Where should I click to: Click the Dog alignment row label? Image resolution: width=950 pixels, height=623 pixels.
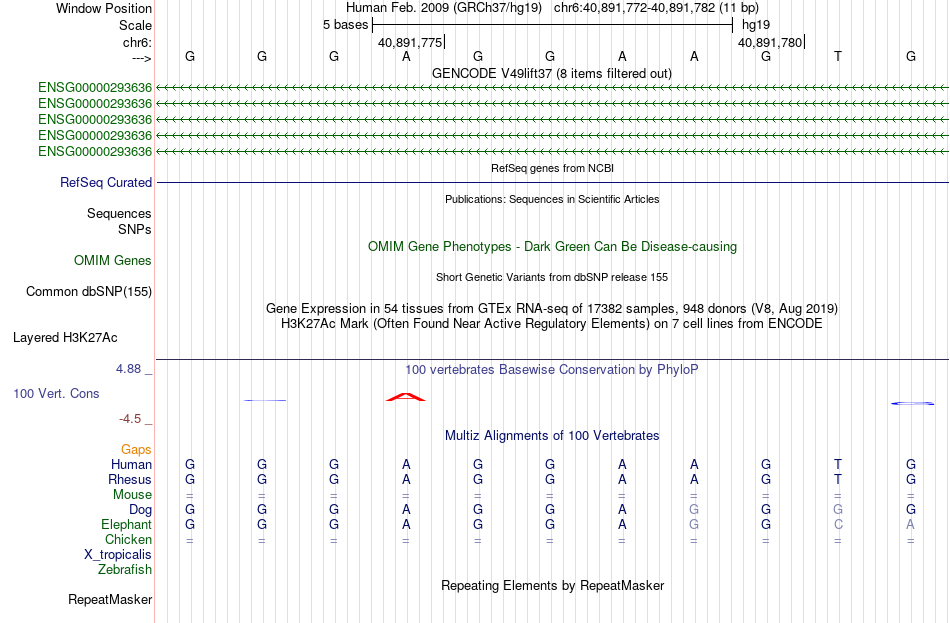click(140, 510)
